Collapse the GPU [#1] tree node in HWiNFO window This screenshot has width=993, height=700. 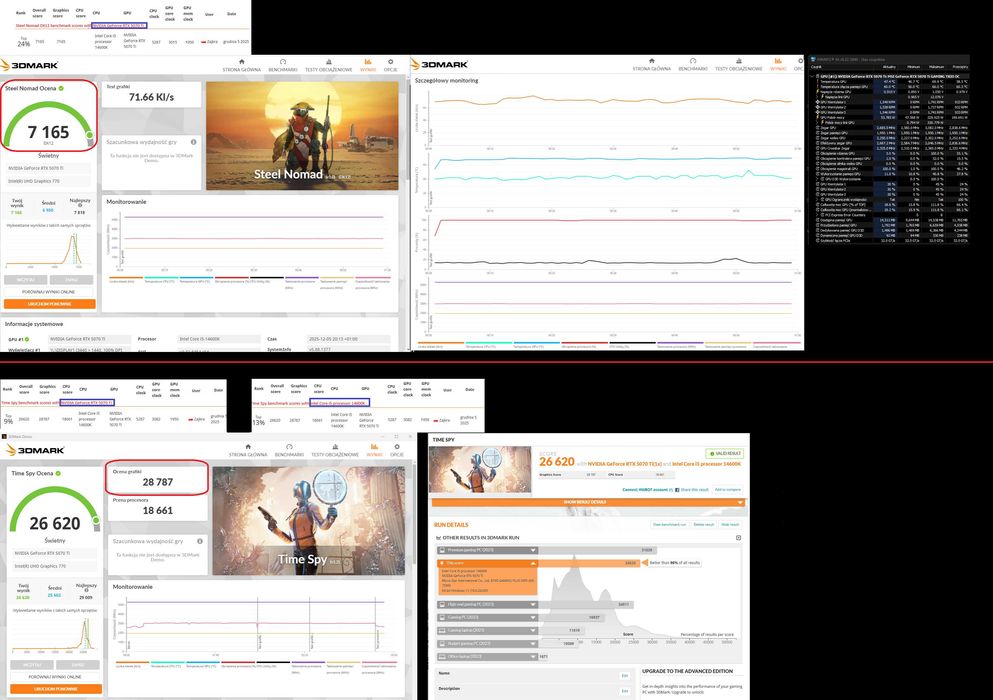813,76
